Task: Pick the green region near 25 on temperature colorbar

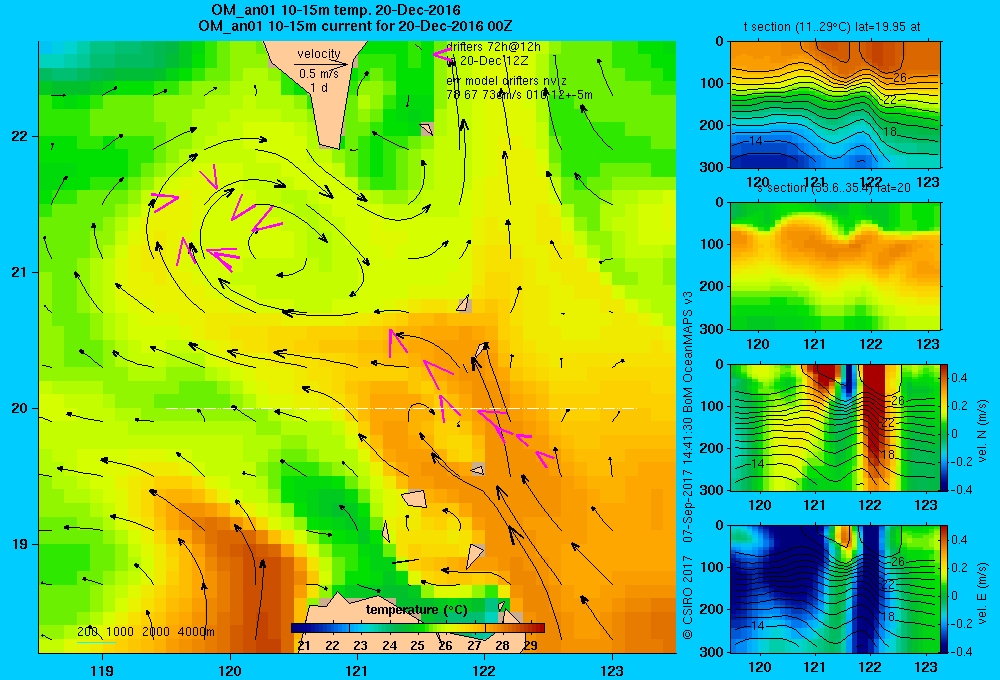Action: point(416,628)
